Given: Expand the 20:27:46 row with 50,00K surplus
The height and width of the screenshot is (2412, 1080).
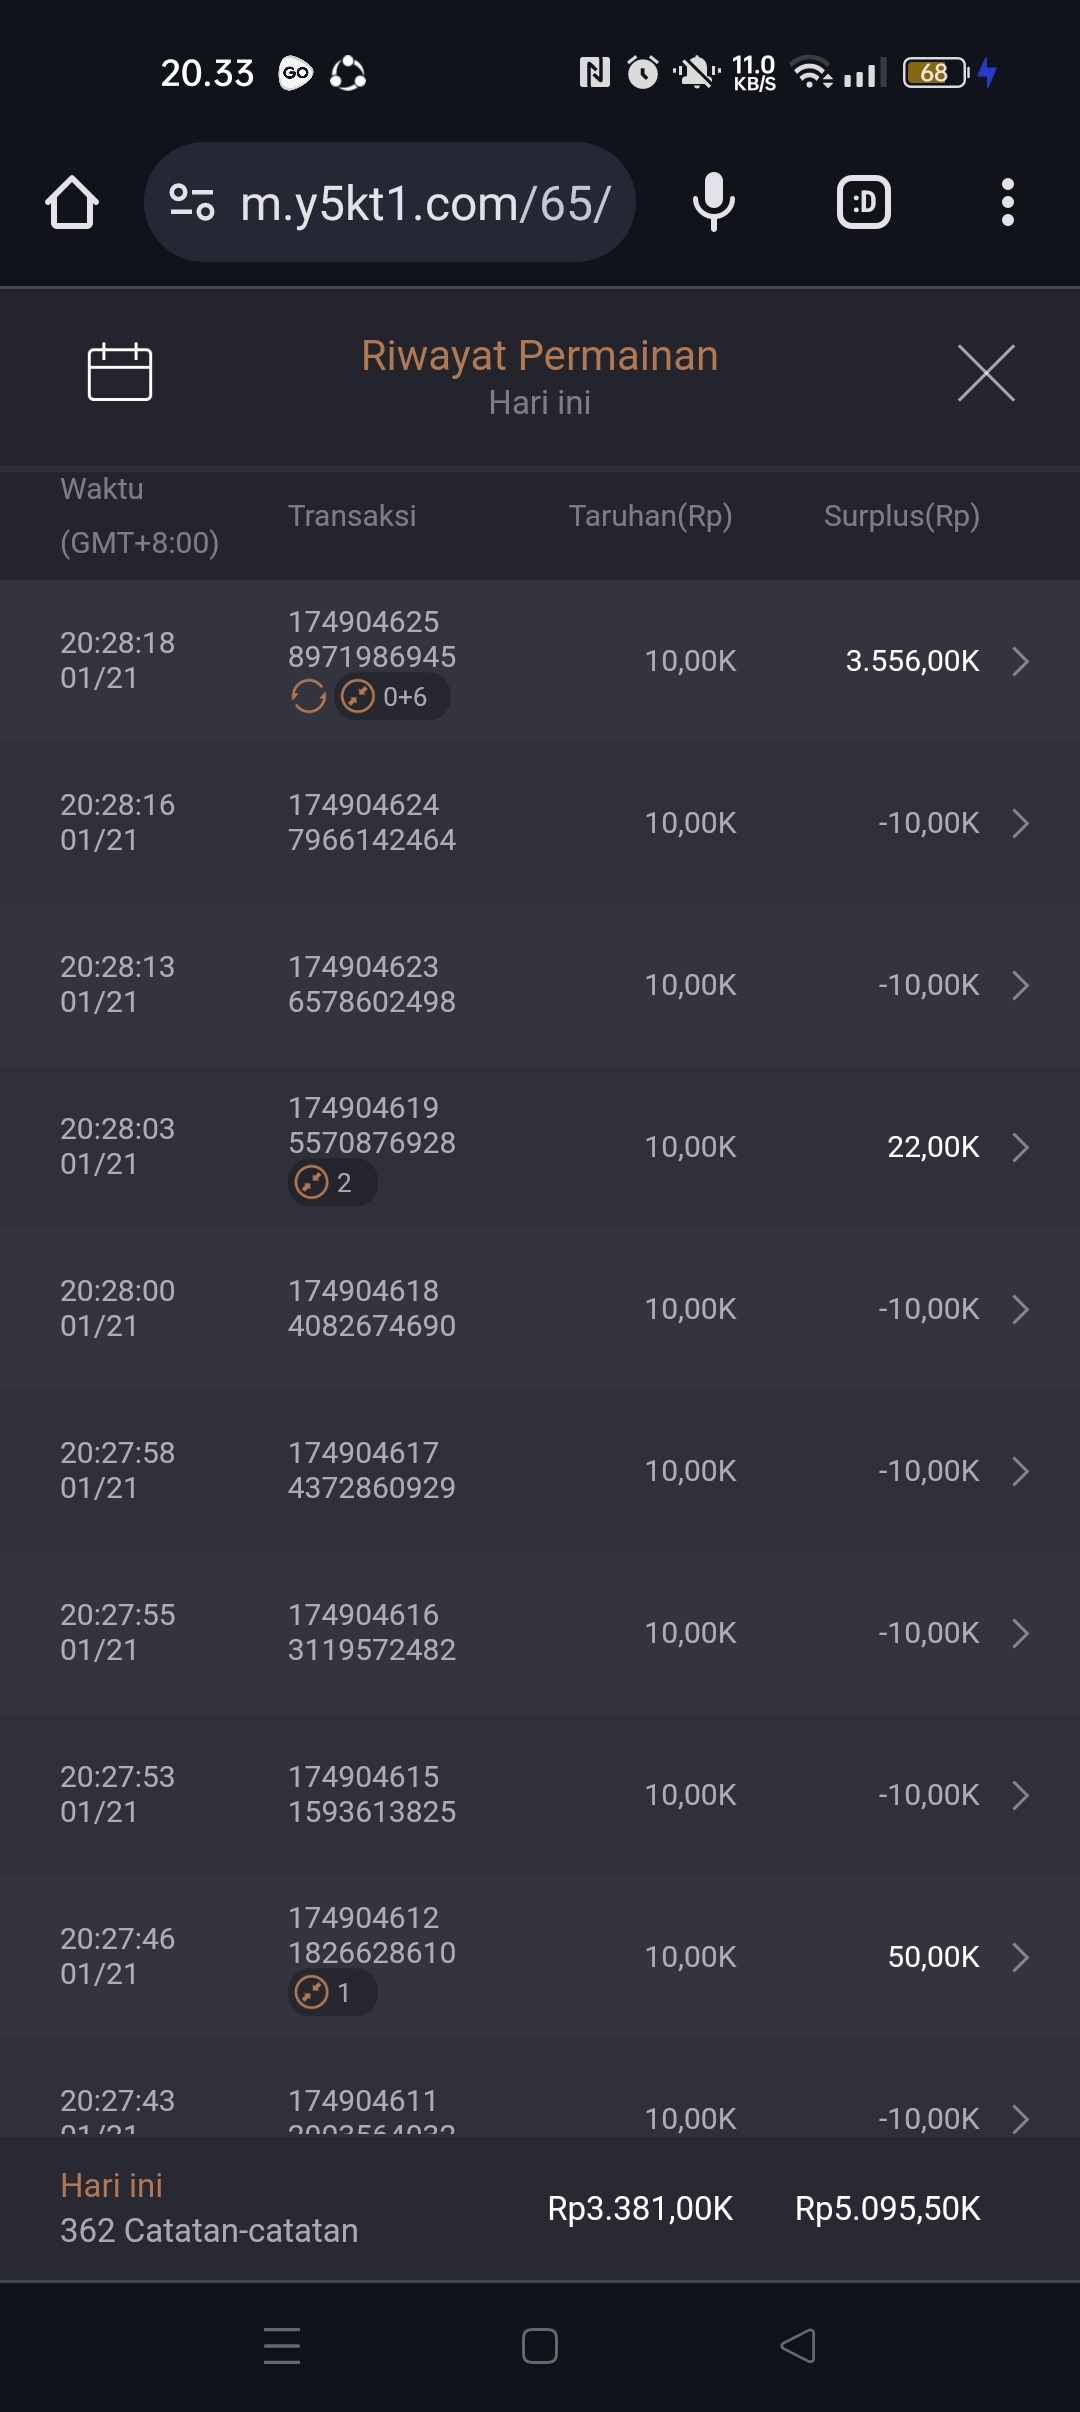Looking at the screenshot, I should click(x=1020, y=1957).
